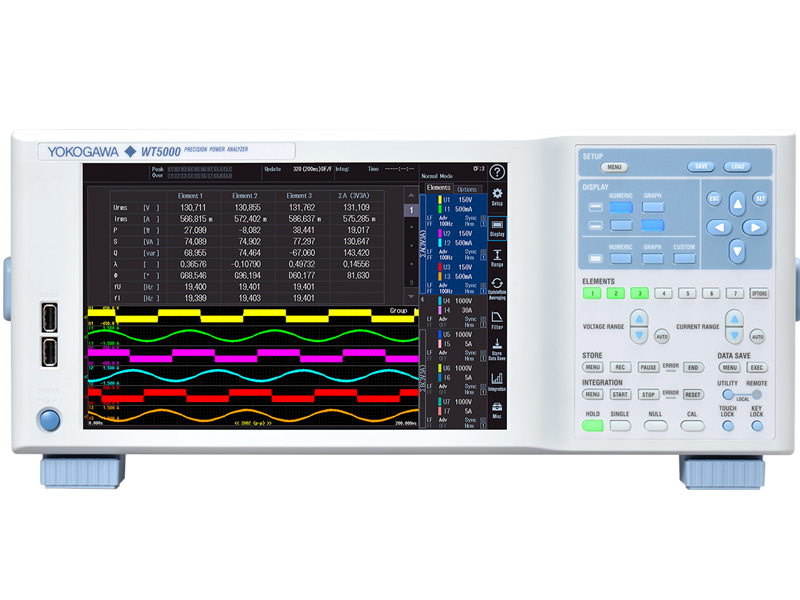
Task: Switch to the Elements tab on screen
Action: point(438,188)
